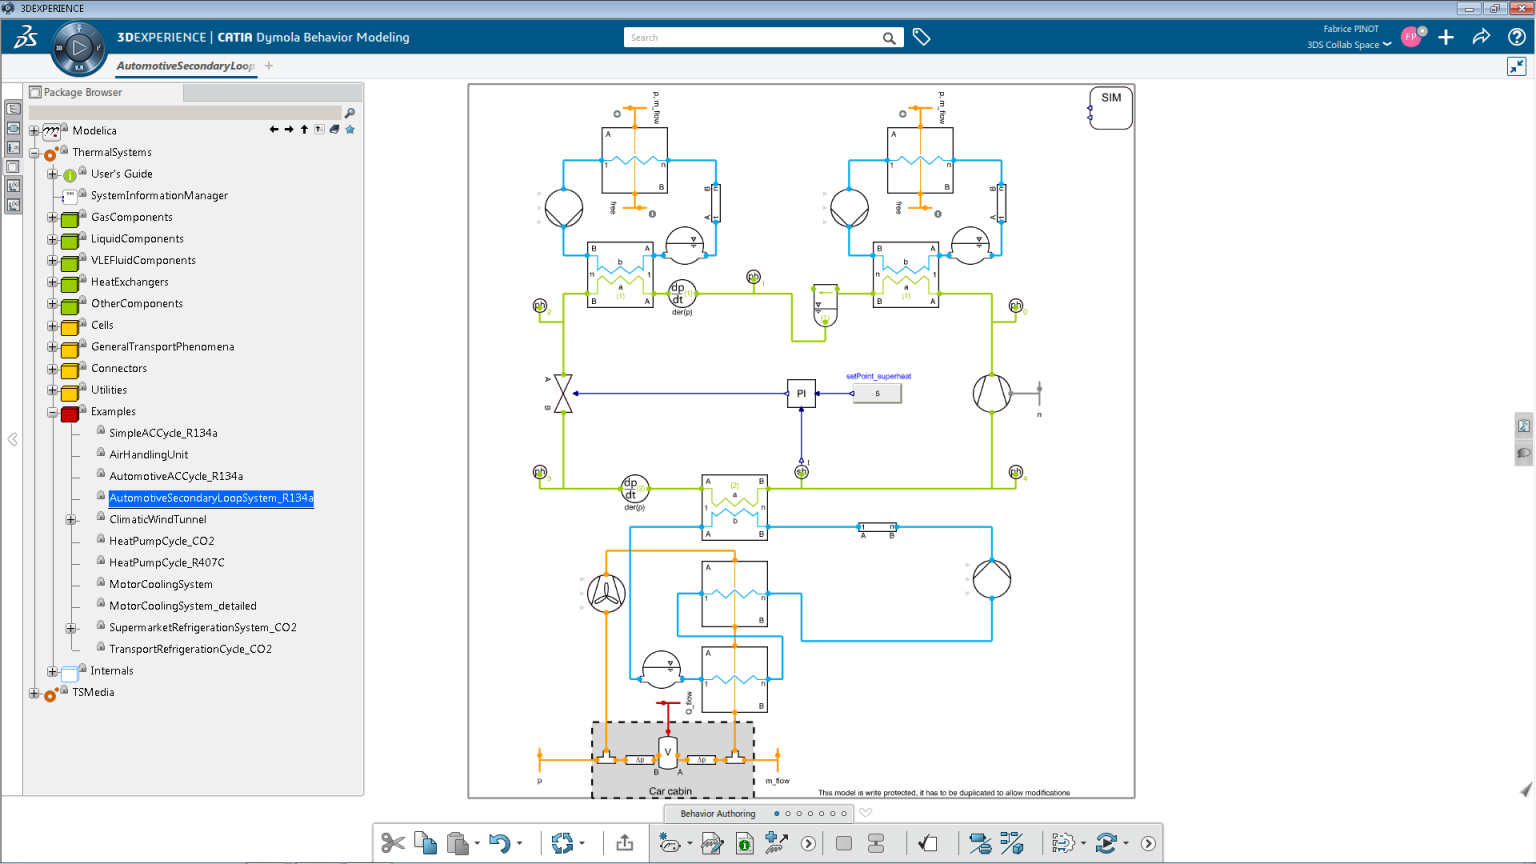This screenshot has width=1536, height=864.
Task: Click the Export upload icon in toolbar
Action: [x=625, y=843]
